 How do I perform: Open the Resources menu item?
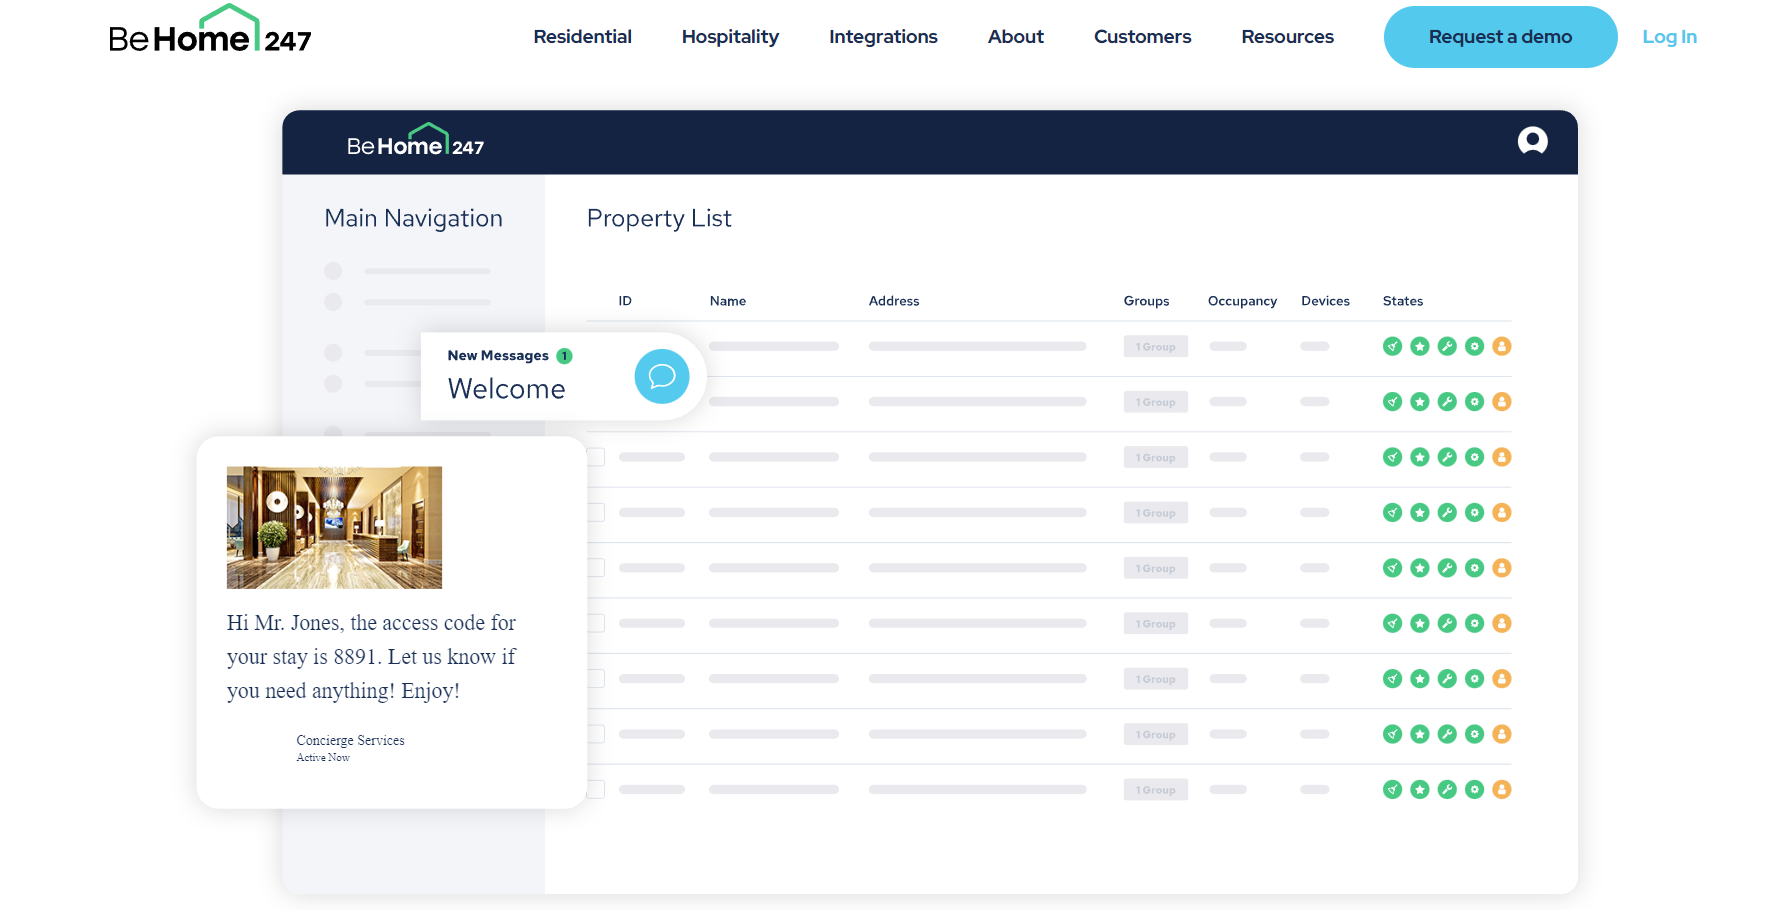click(1287, 37)
